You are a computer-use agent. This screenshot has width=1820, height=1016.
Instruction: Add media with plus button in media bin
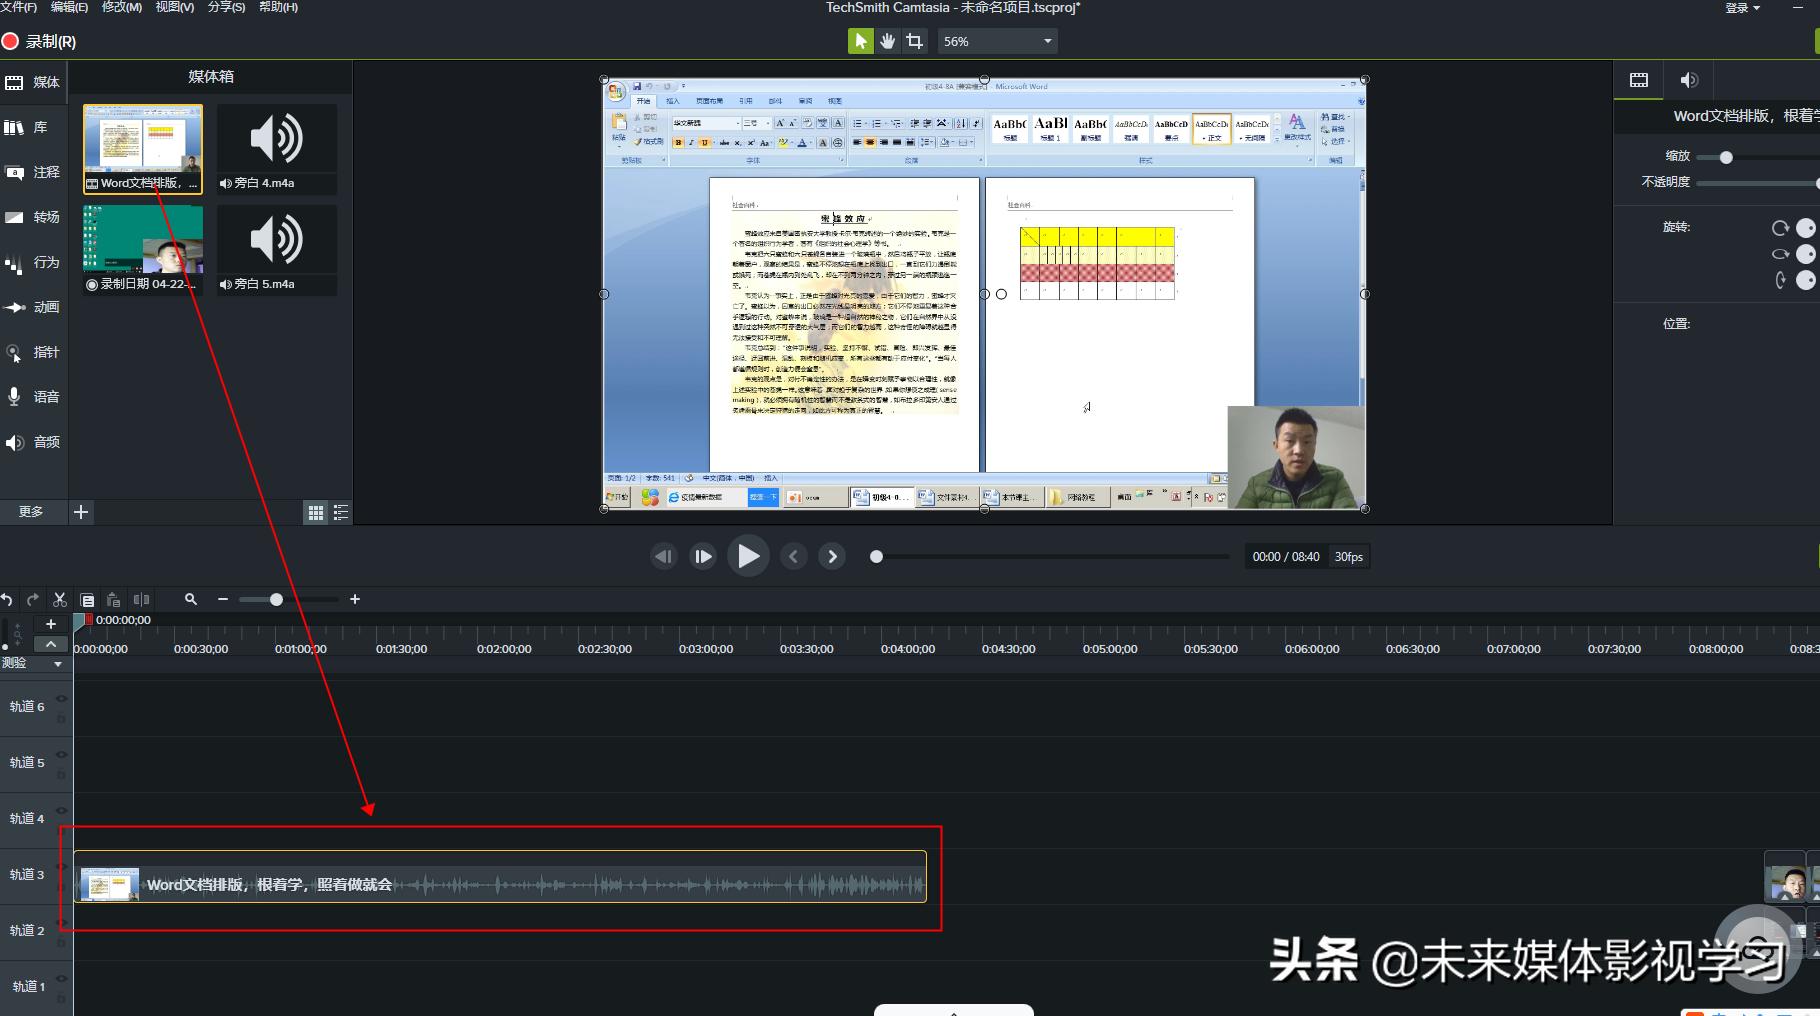click(x=81, y=512)
